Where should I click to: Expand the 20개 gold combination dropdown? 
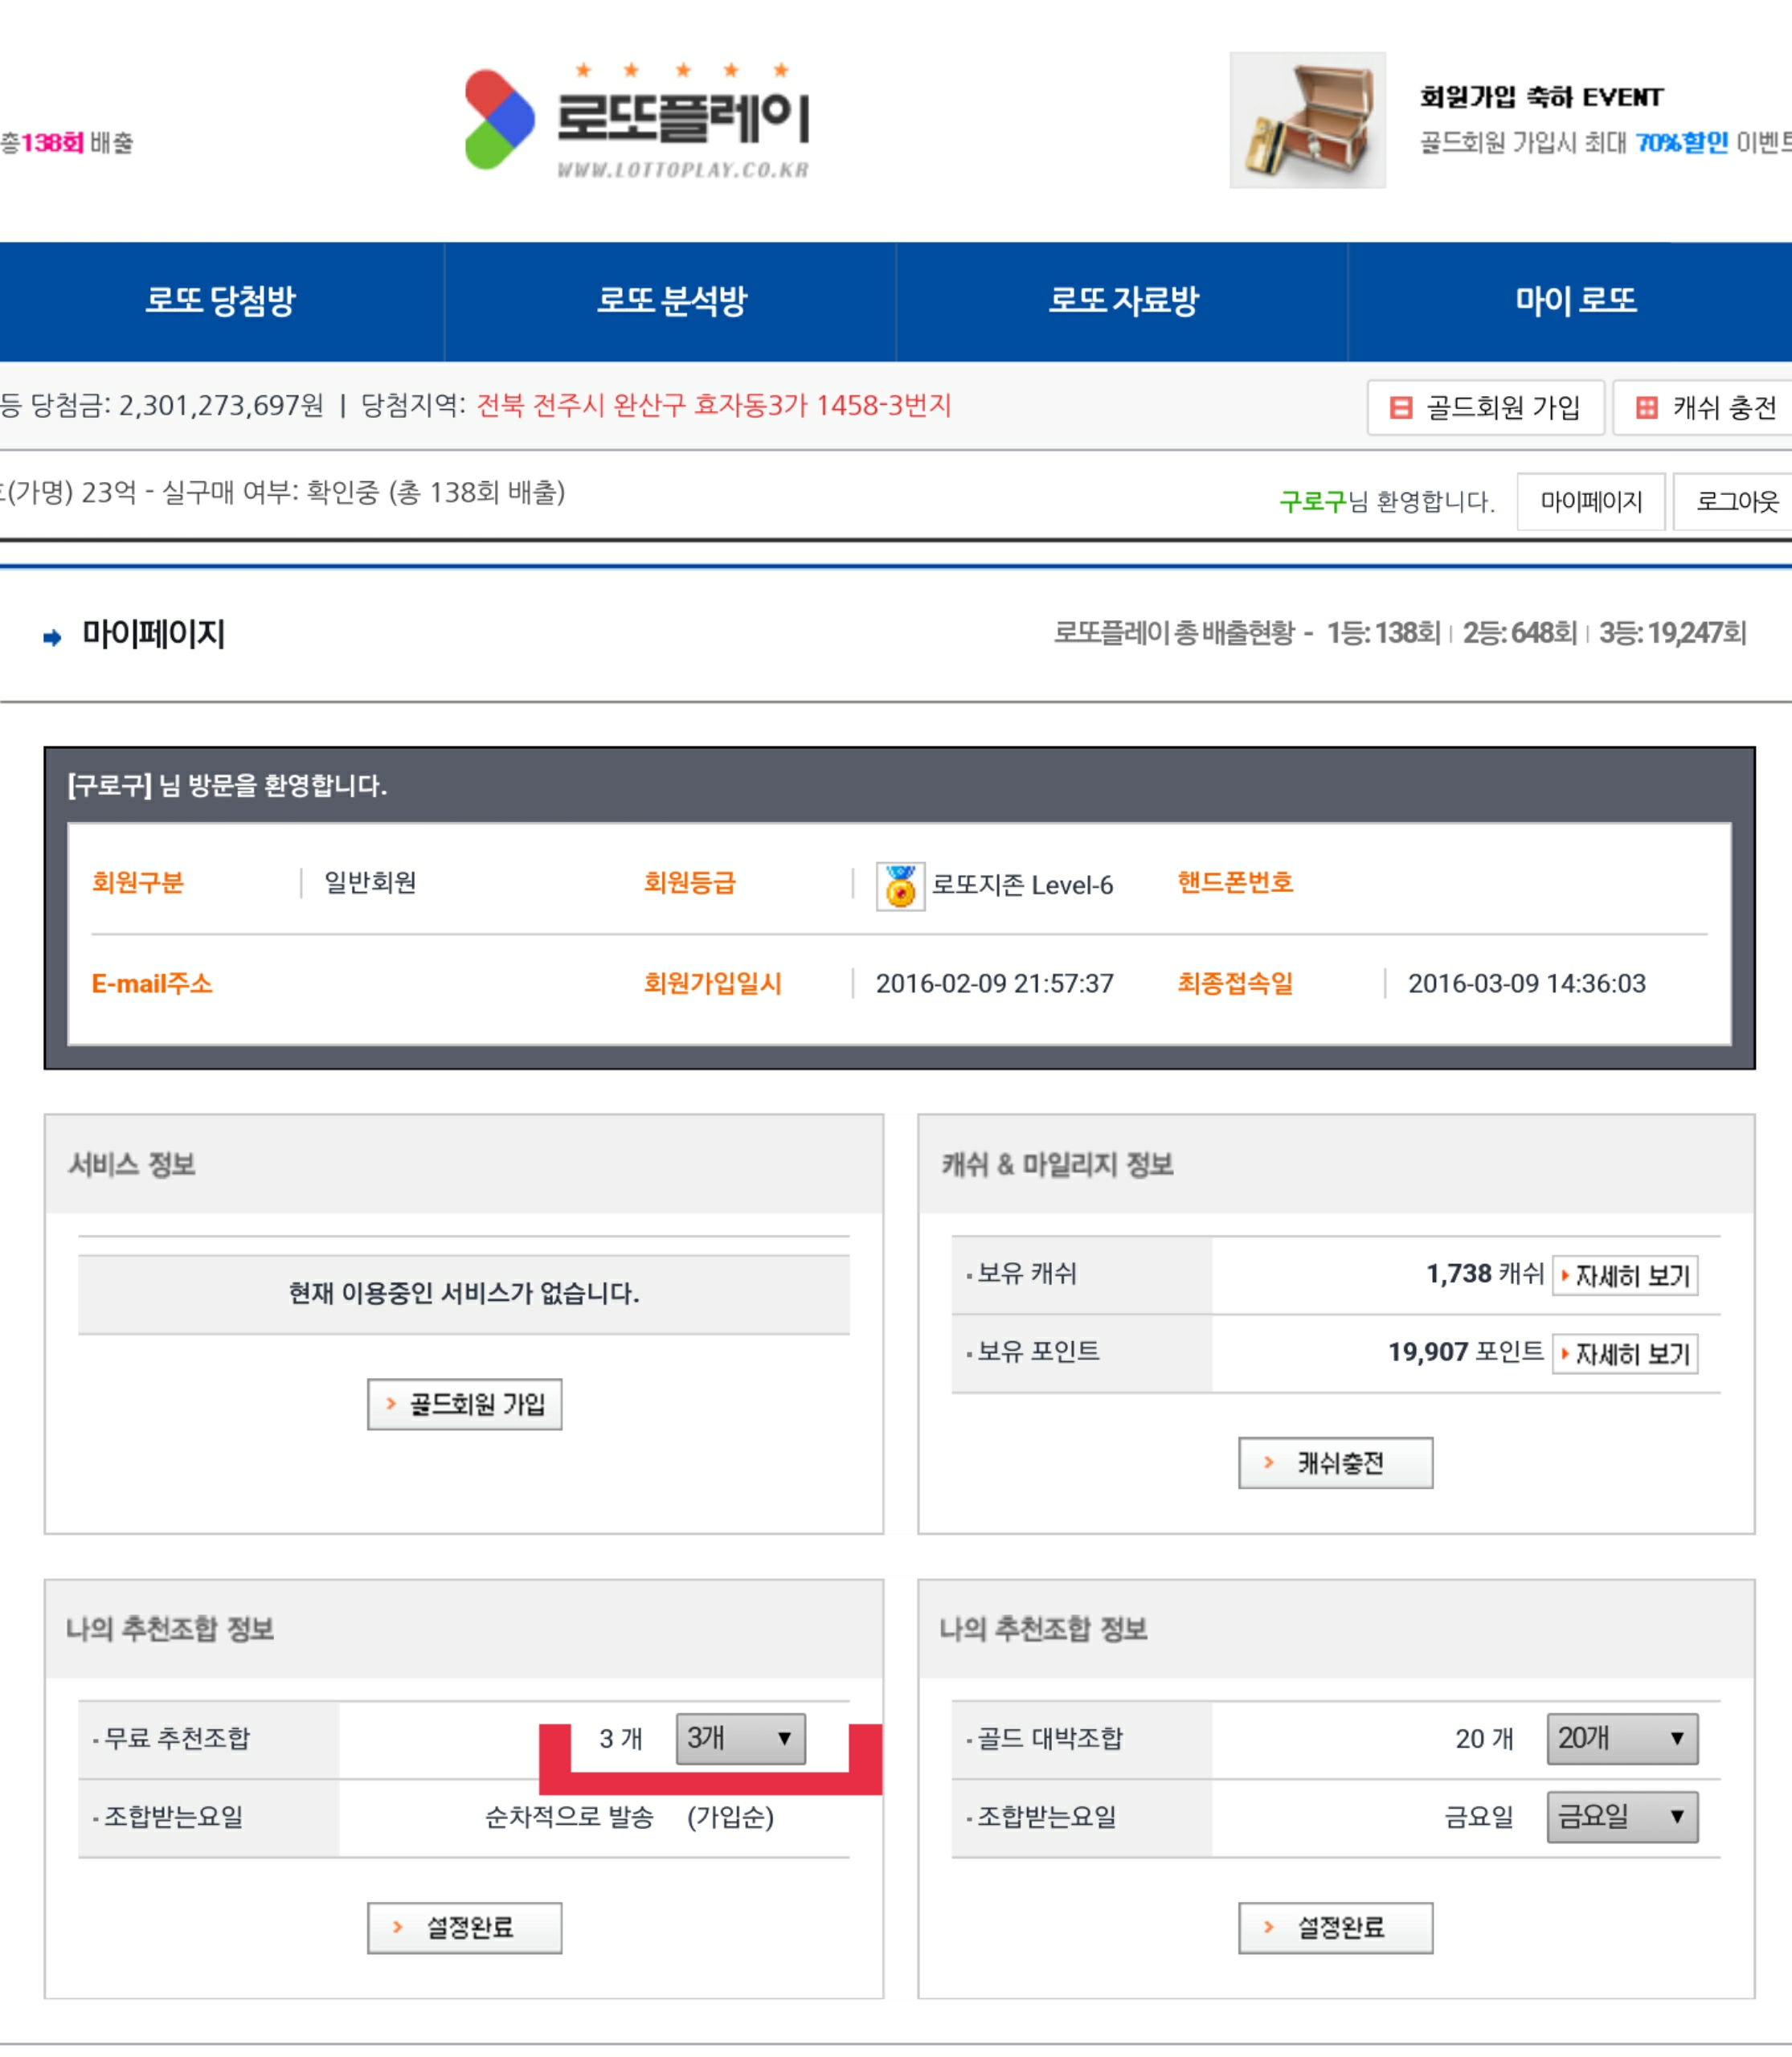(x=1621, y=1737)
